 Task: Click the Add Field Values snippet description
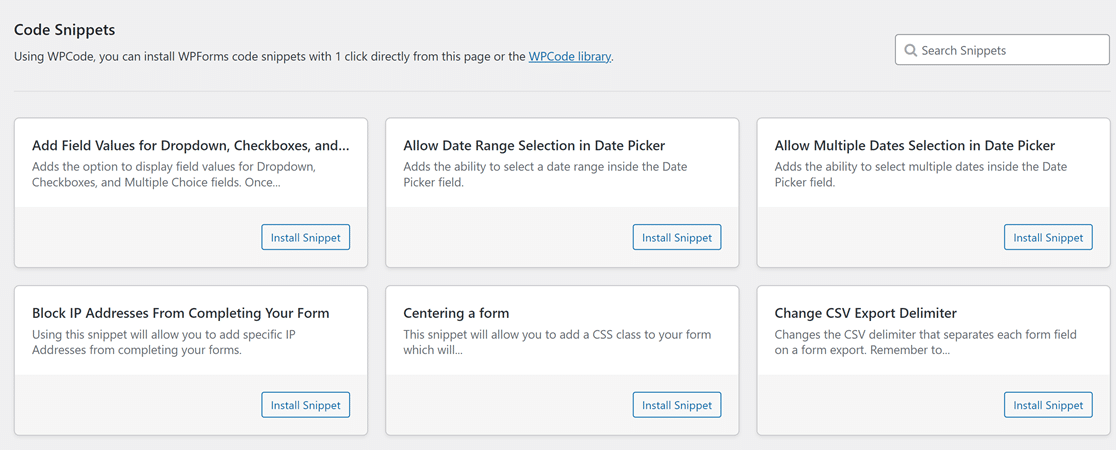[173, 175]
